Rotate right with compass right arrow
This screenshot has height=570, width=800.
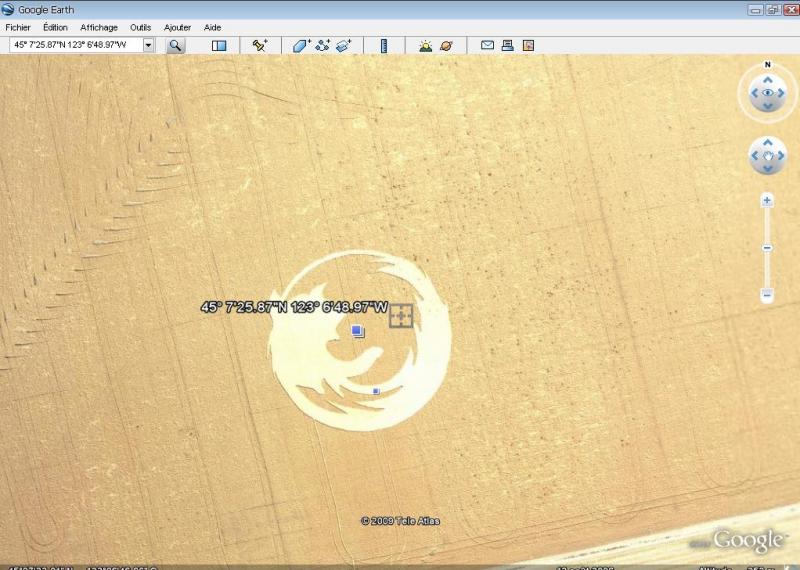pos(781,93)
